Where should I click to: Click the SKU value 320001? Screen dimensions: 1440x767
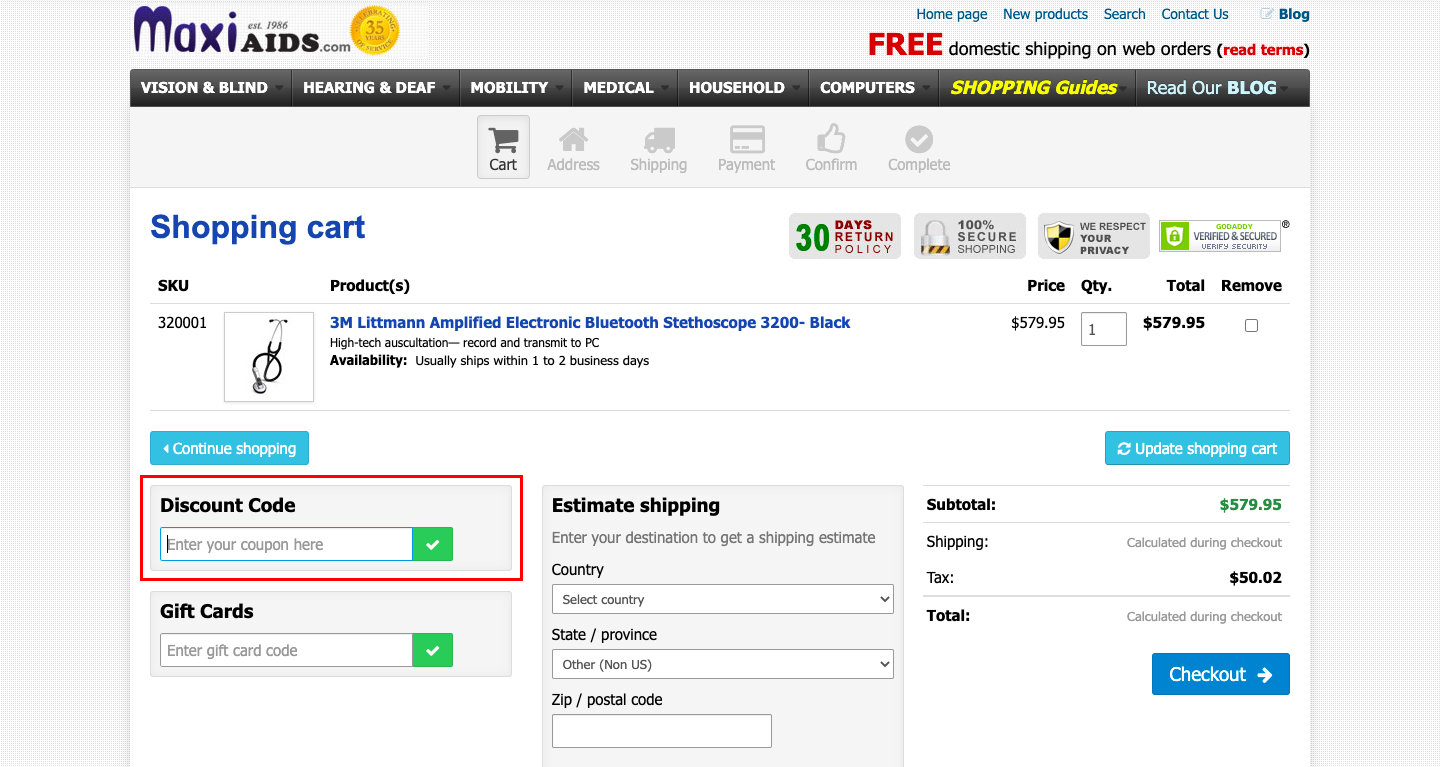tap(182, 323)
